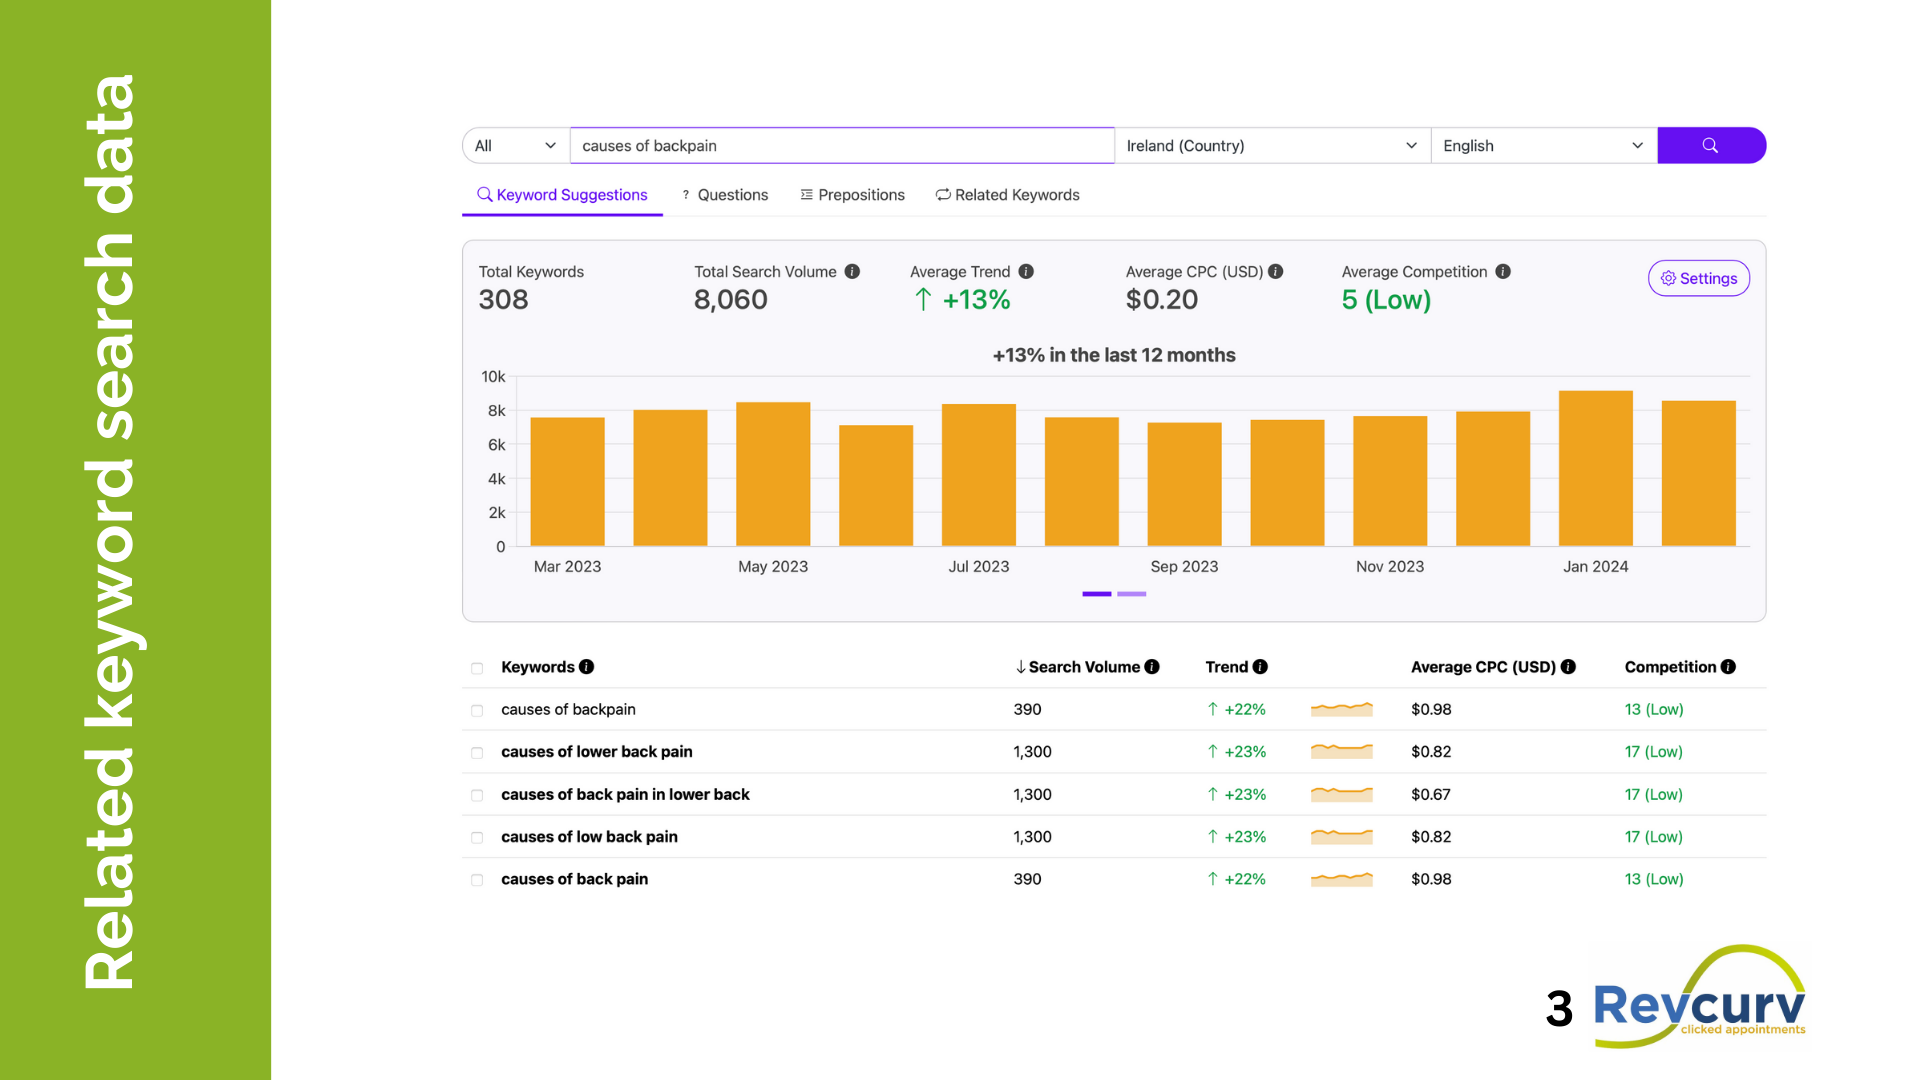Open the All filter dropdown
Image resolution: width=1920 pixels, height=1080 pixels.
point(515,145)
